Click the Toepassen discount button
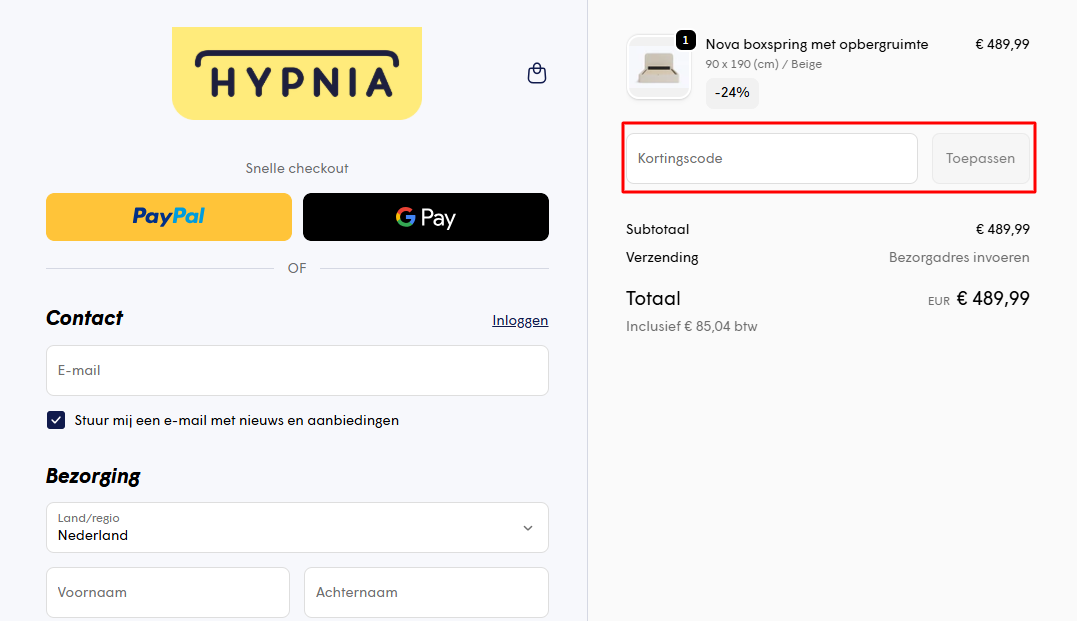The width and height of the screenshot is (1077, 621). pyautogui.click(x=980, y=158)
